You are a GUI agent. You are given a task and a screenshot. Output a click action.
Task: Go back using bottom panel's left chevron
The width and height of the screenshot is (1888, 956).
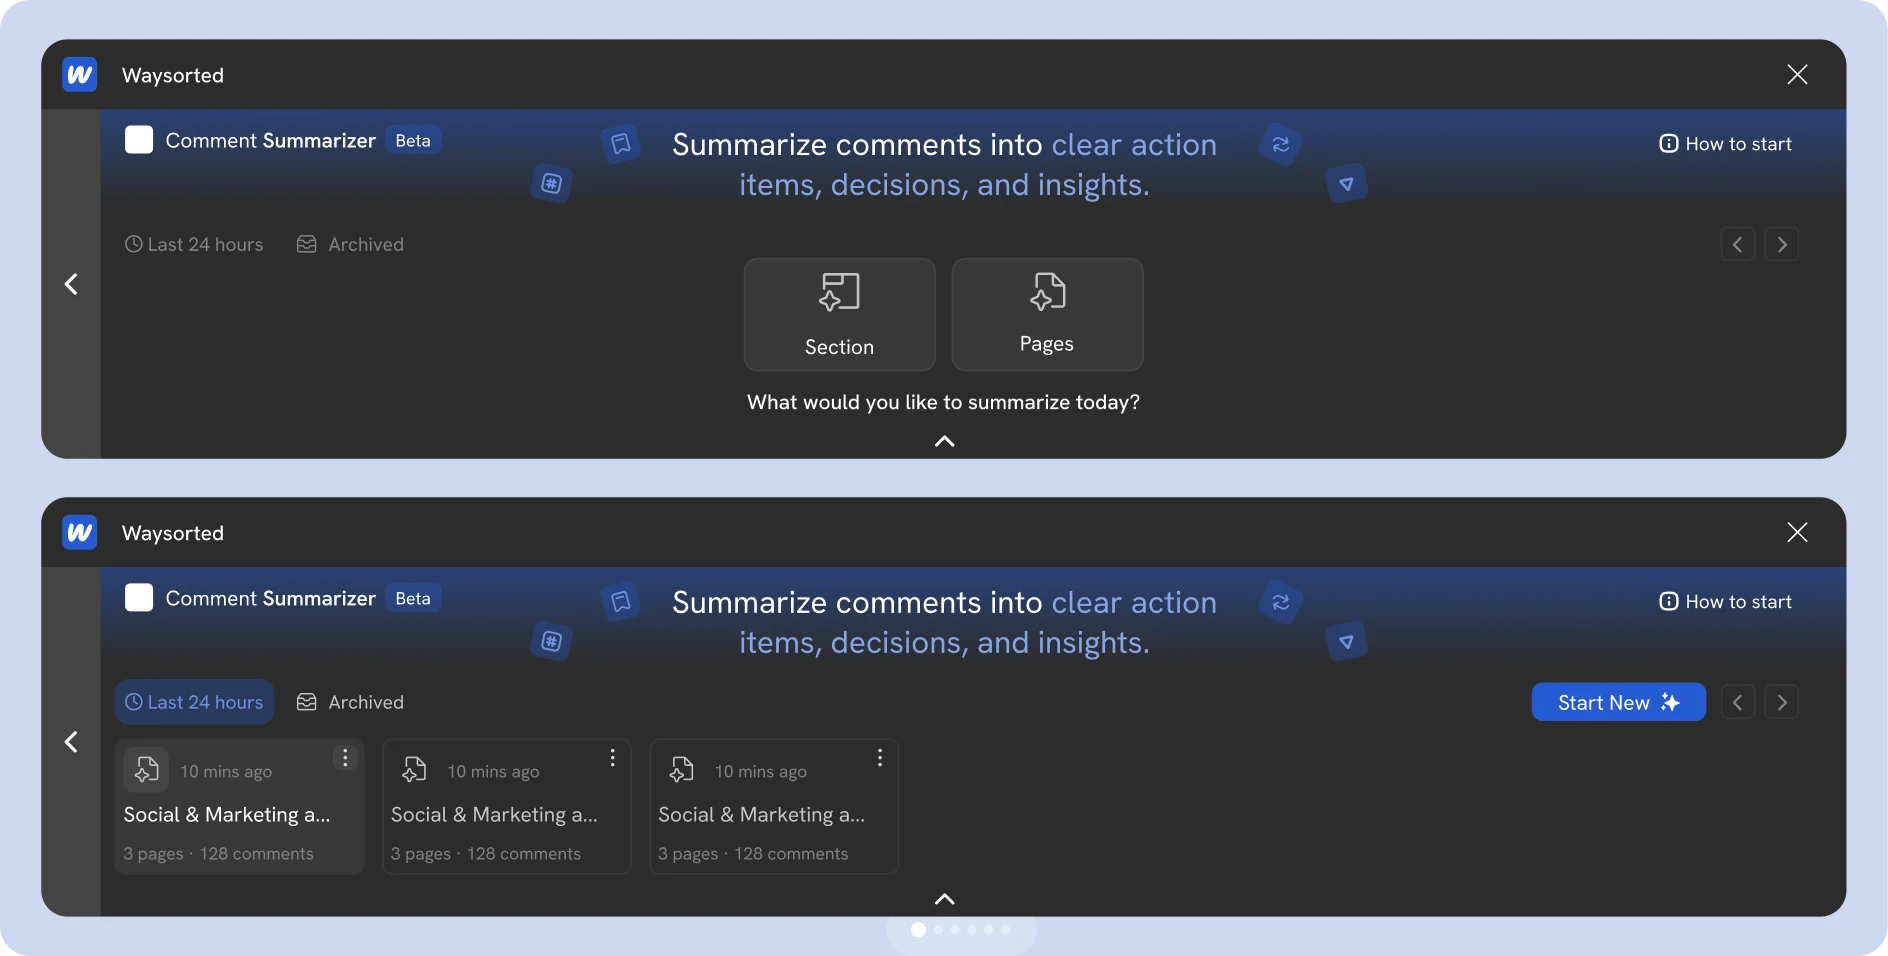[71, 742]
